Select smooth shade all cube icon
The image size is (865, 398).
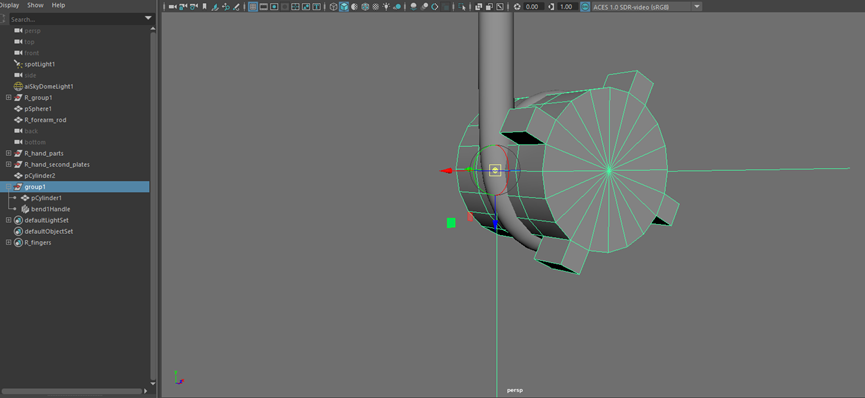344,7
